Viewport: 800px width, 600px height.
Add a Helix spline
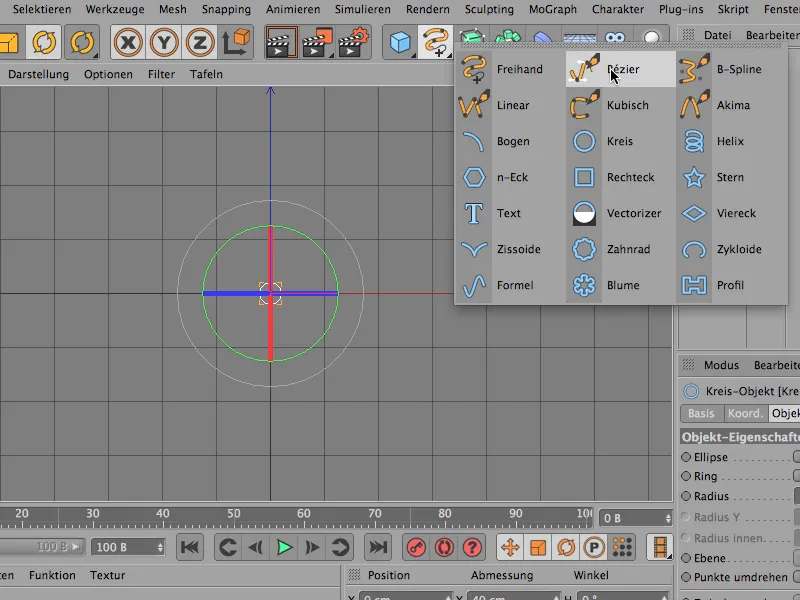(731, 141)
